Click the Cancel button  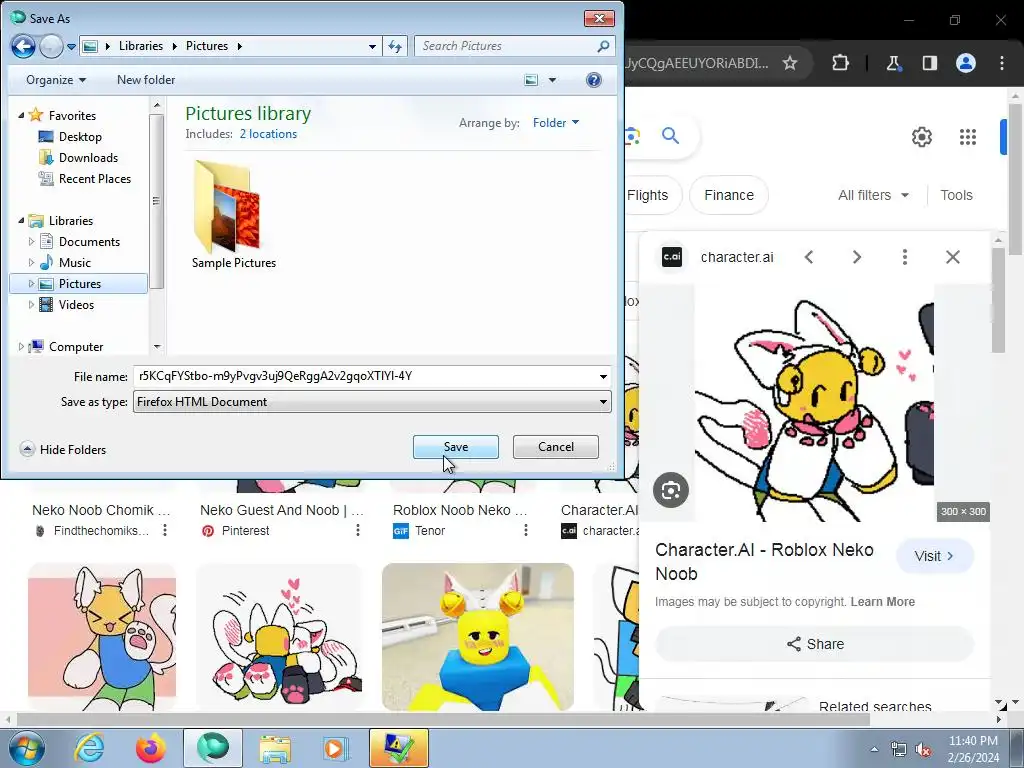tap(556, 447)
